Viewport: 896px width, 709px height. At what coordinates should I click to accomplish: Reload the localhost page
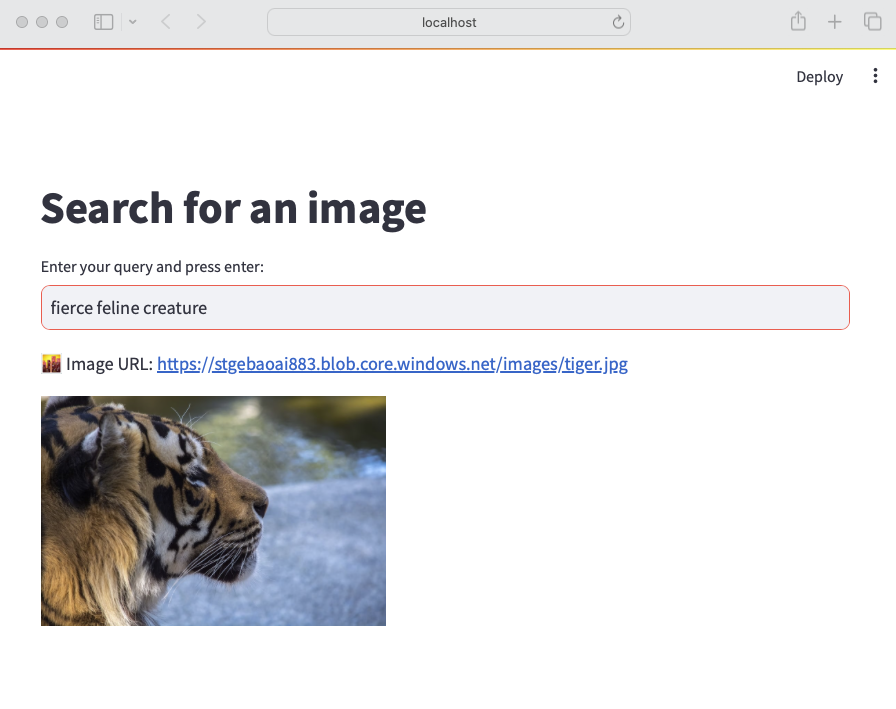[618, 22]
